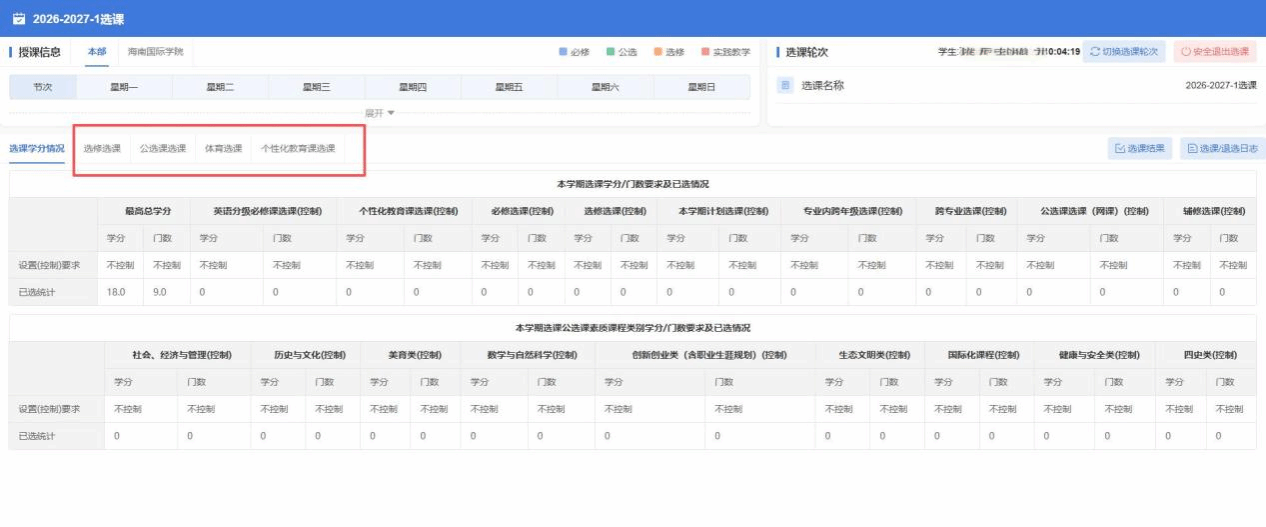Open the 选修选课 tab
The image size is (1266, 527).
pos(102,149)
